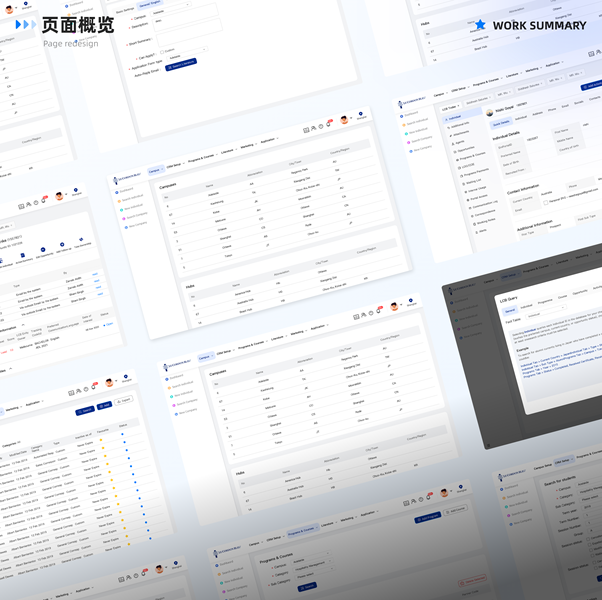Screen dimensions: 602x600
Task: Open the highlighted Programs & Courses nav tab
Action: (x=302, y=532)
